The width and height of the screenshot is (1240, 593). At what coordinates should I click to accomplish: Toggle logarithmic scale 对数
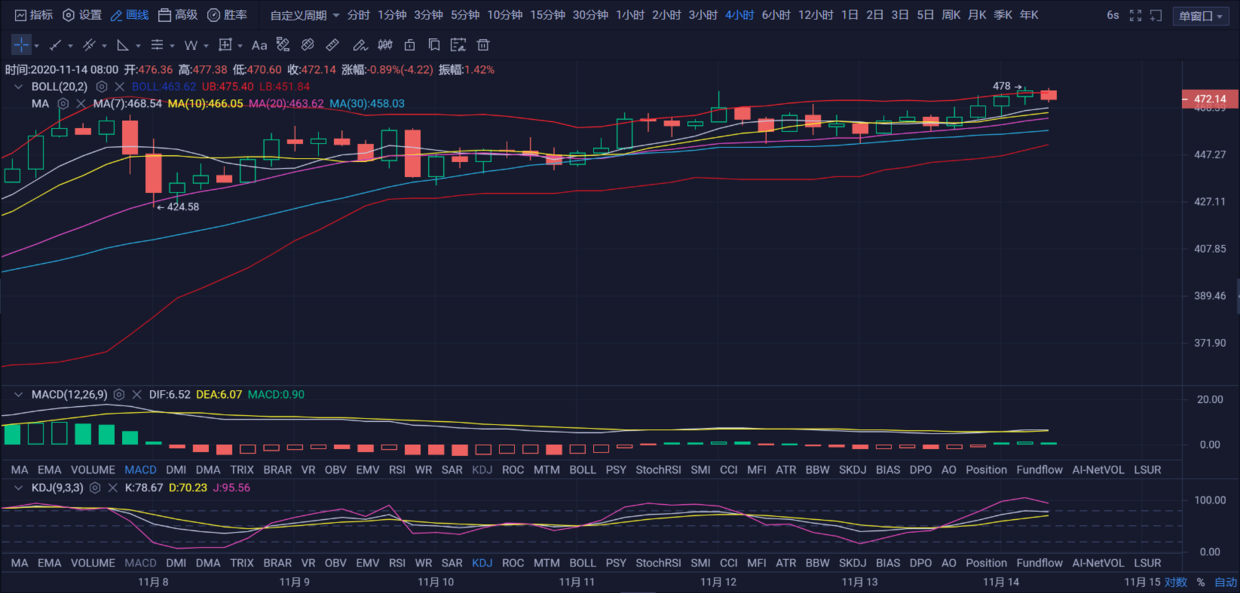pyautogui.click(x=1175, y=582)
